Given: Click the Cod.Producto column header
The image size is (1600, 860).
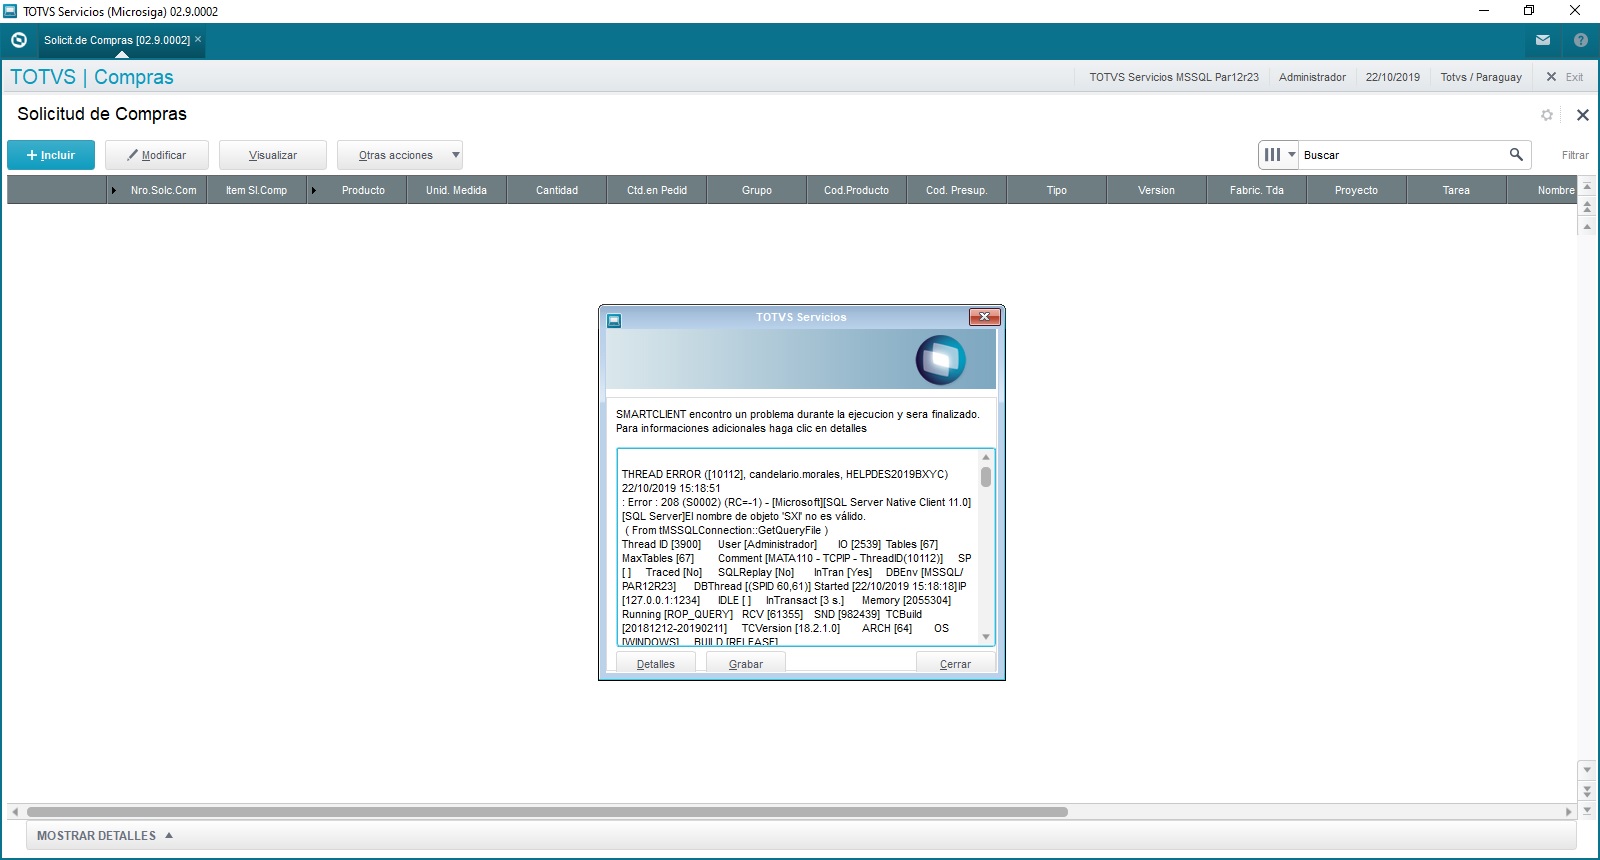Looking at the screenshot, I should tap(857, 190).
